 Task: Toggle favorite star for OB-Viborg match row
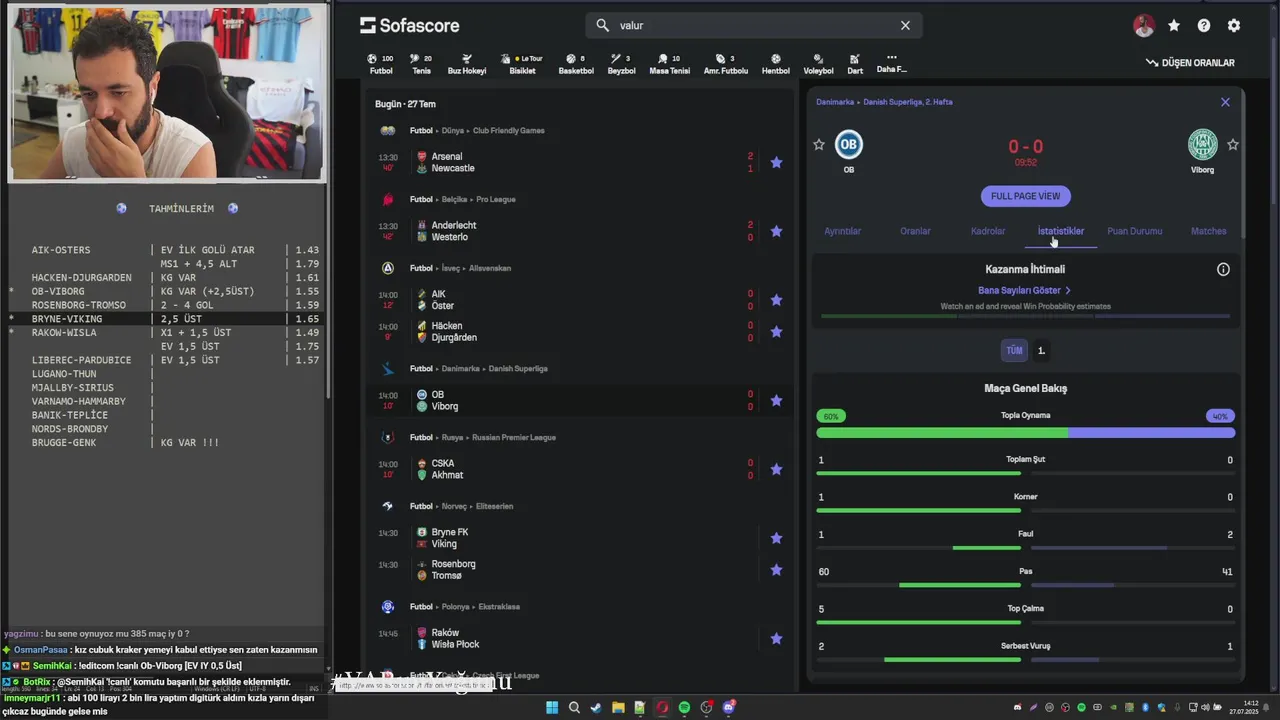pyautogui.click(x=776, y=400)
